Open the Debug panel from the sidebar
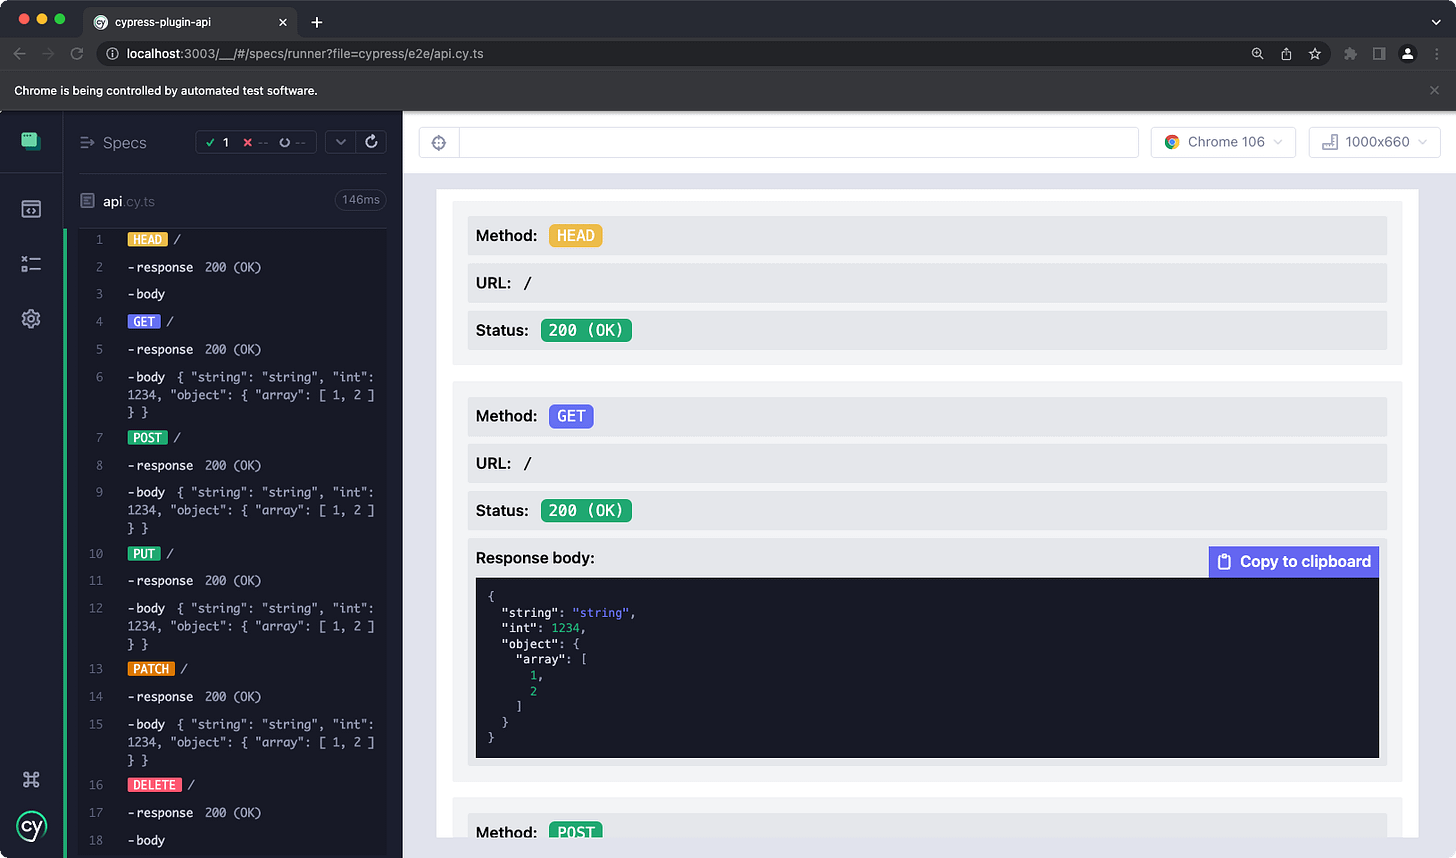1456x858 pixels. click(31, 263)
